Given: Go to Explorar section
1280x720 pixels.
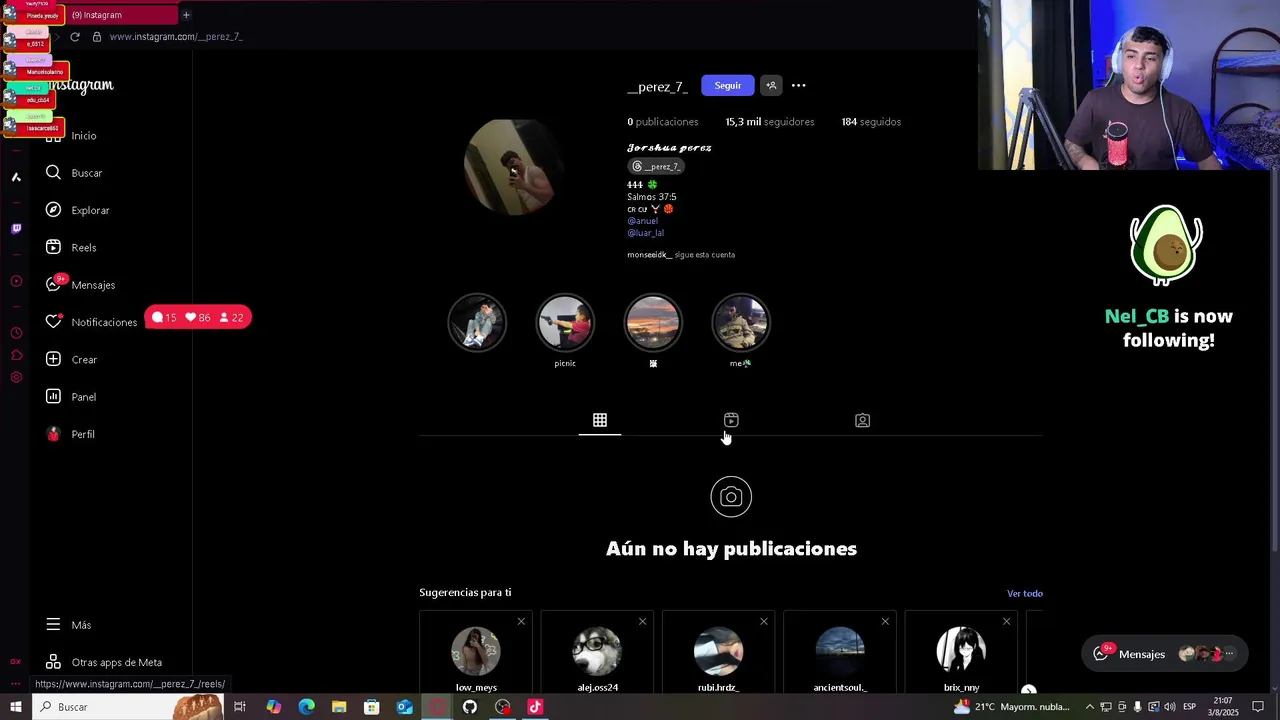Looking at the screenshot, I should tap(77, 210).
